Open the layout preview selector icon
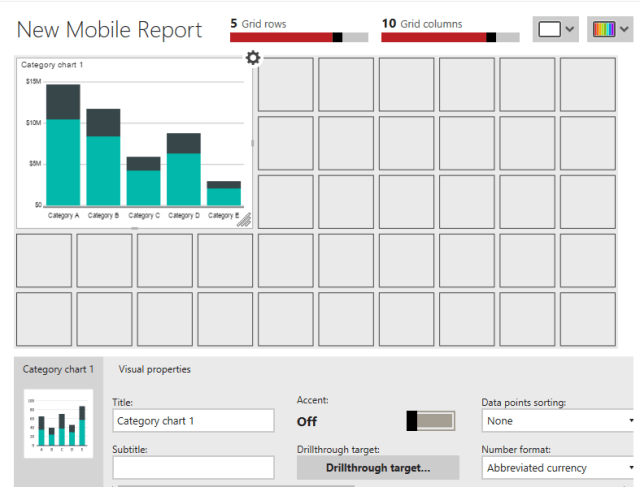 click(550, 29)
